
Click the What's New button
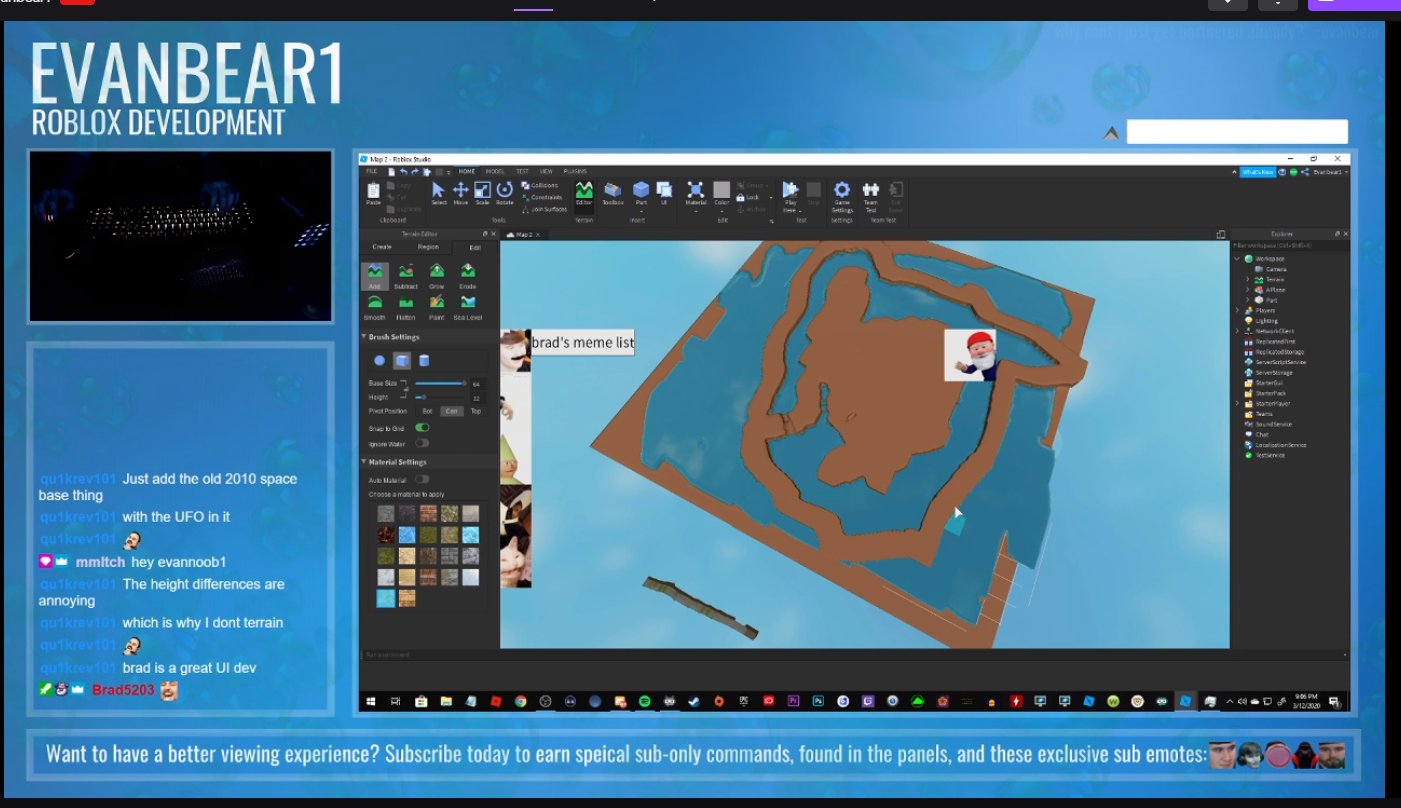tap(1257, 172)
